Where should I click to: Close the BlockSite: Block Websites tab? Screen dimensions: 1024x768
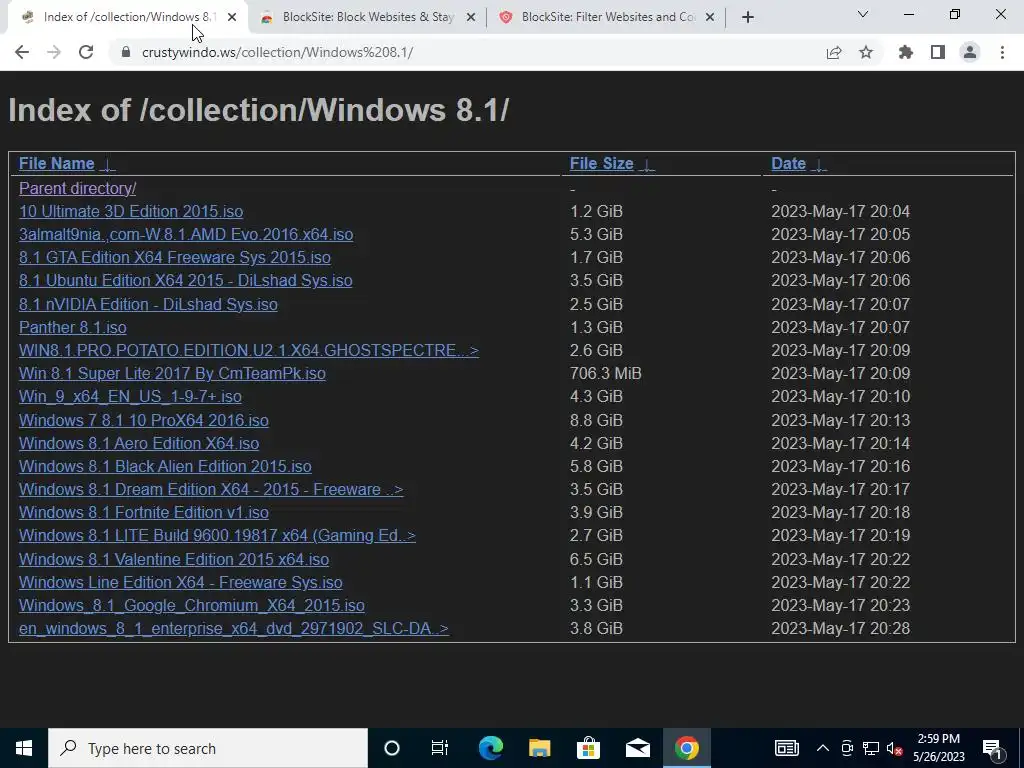[471, 17]
